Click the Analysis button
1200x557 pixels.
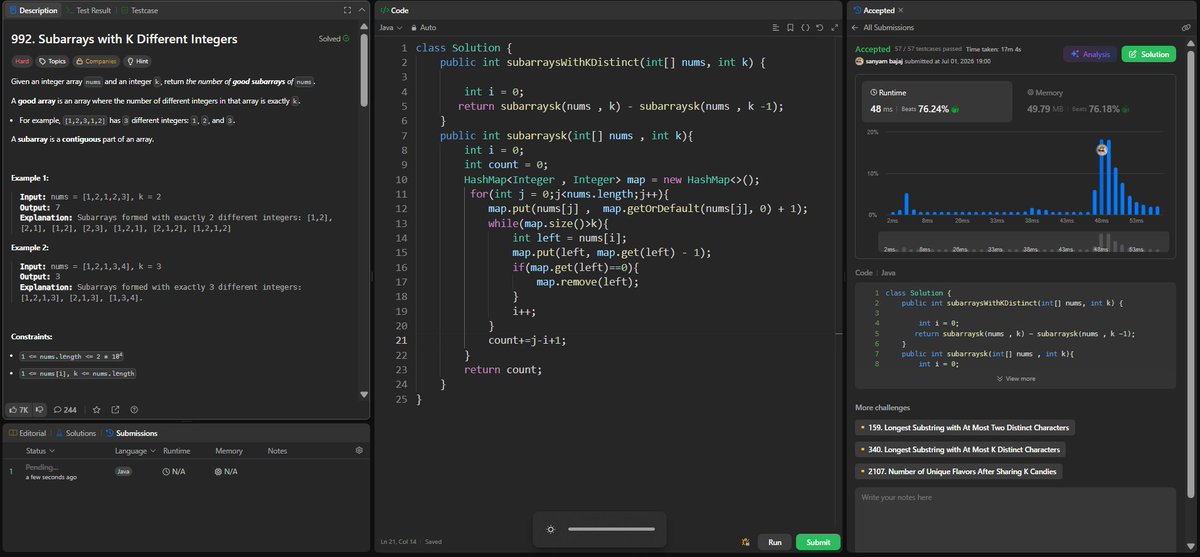(1090, 54)
